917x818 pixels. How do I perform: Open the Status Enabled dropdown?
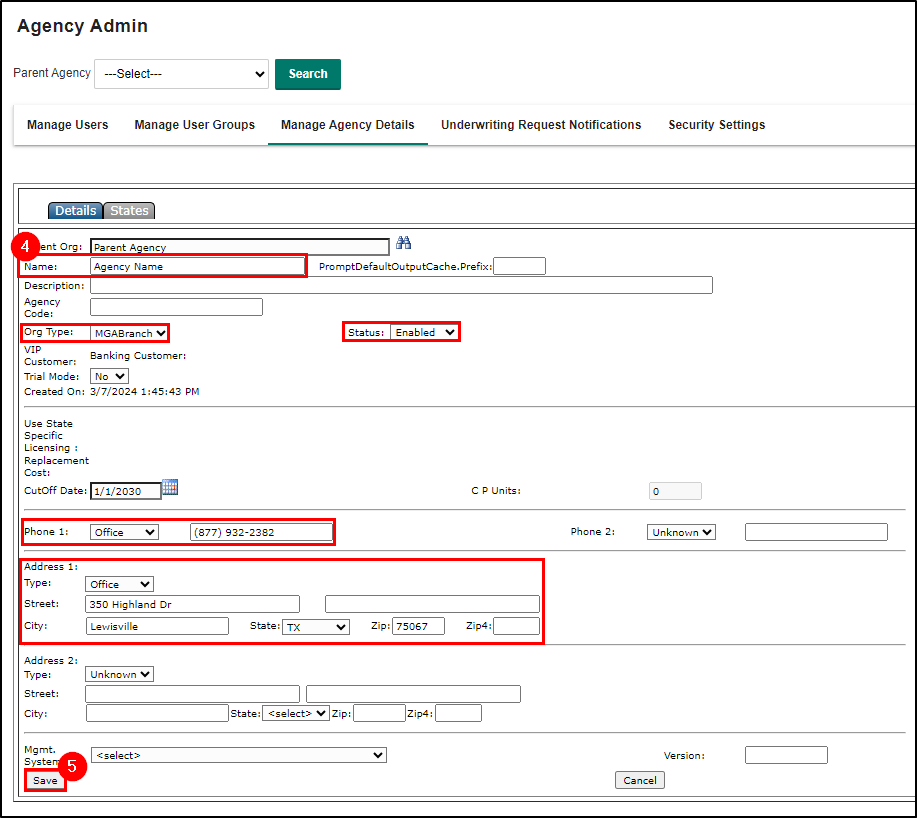[x=424, y=332]
